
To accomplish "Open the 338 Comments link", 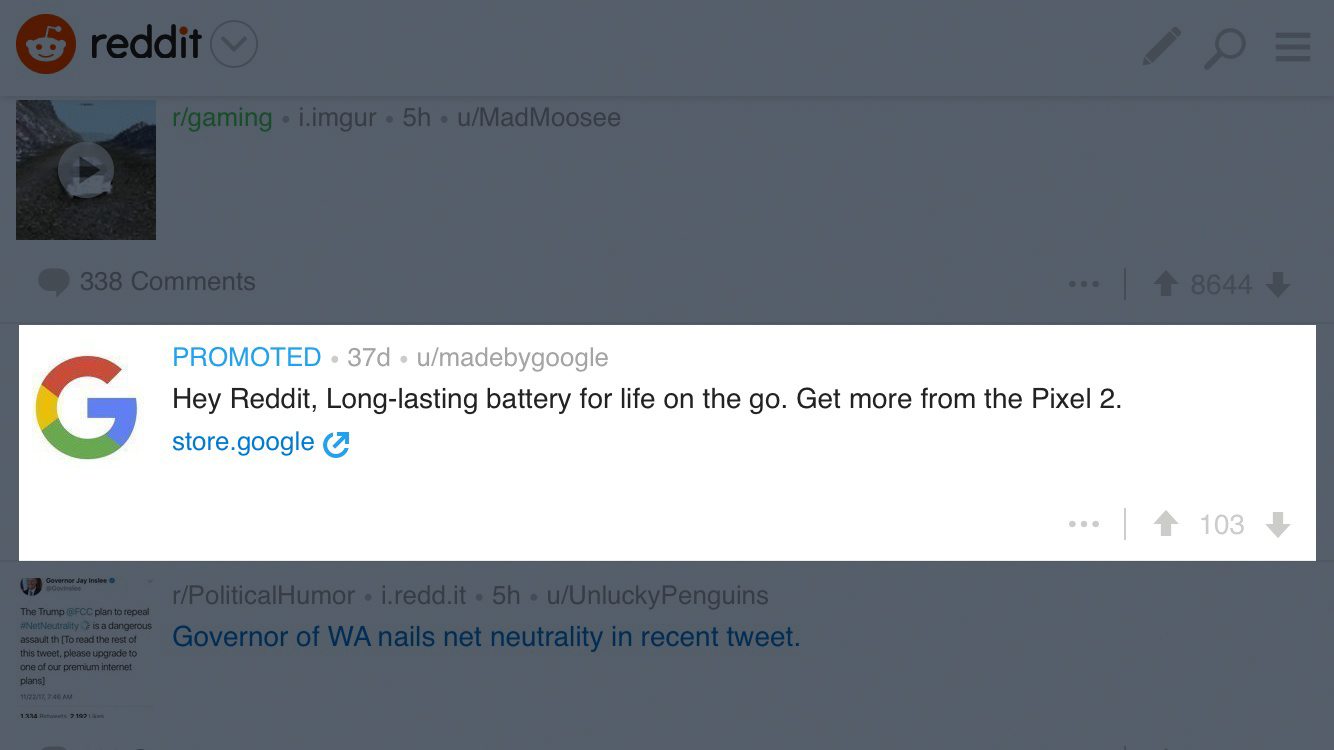I will coord(148,282).
